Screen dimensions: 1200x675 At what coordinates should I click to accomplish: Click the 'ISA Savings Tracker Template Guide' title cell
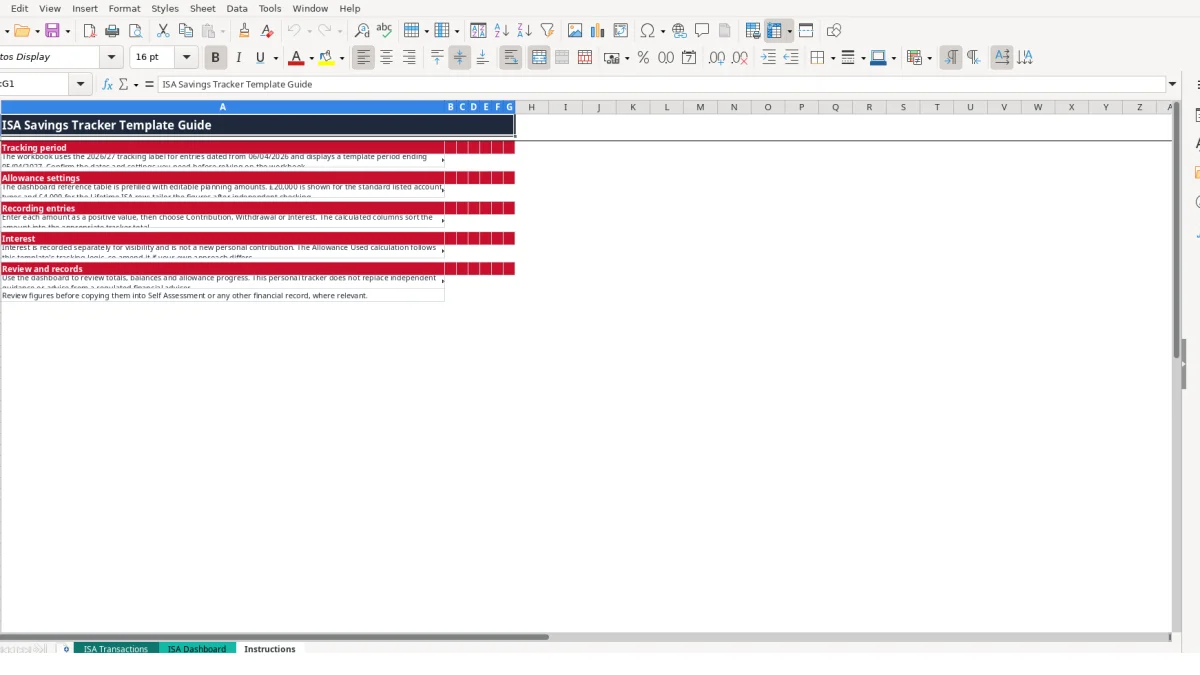[257, 125]
